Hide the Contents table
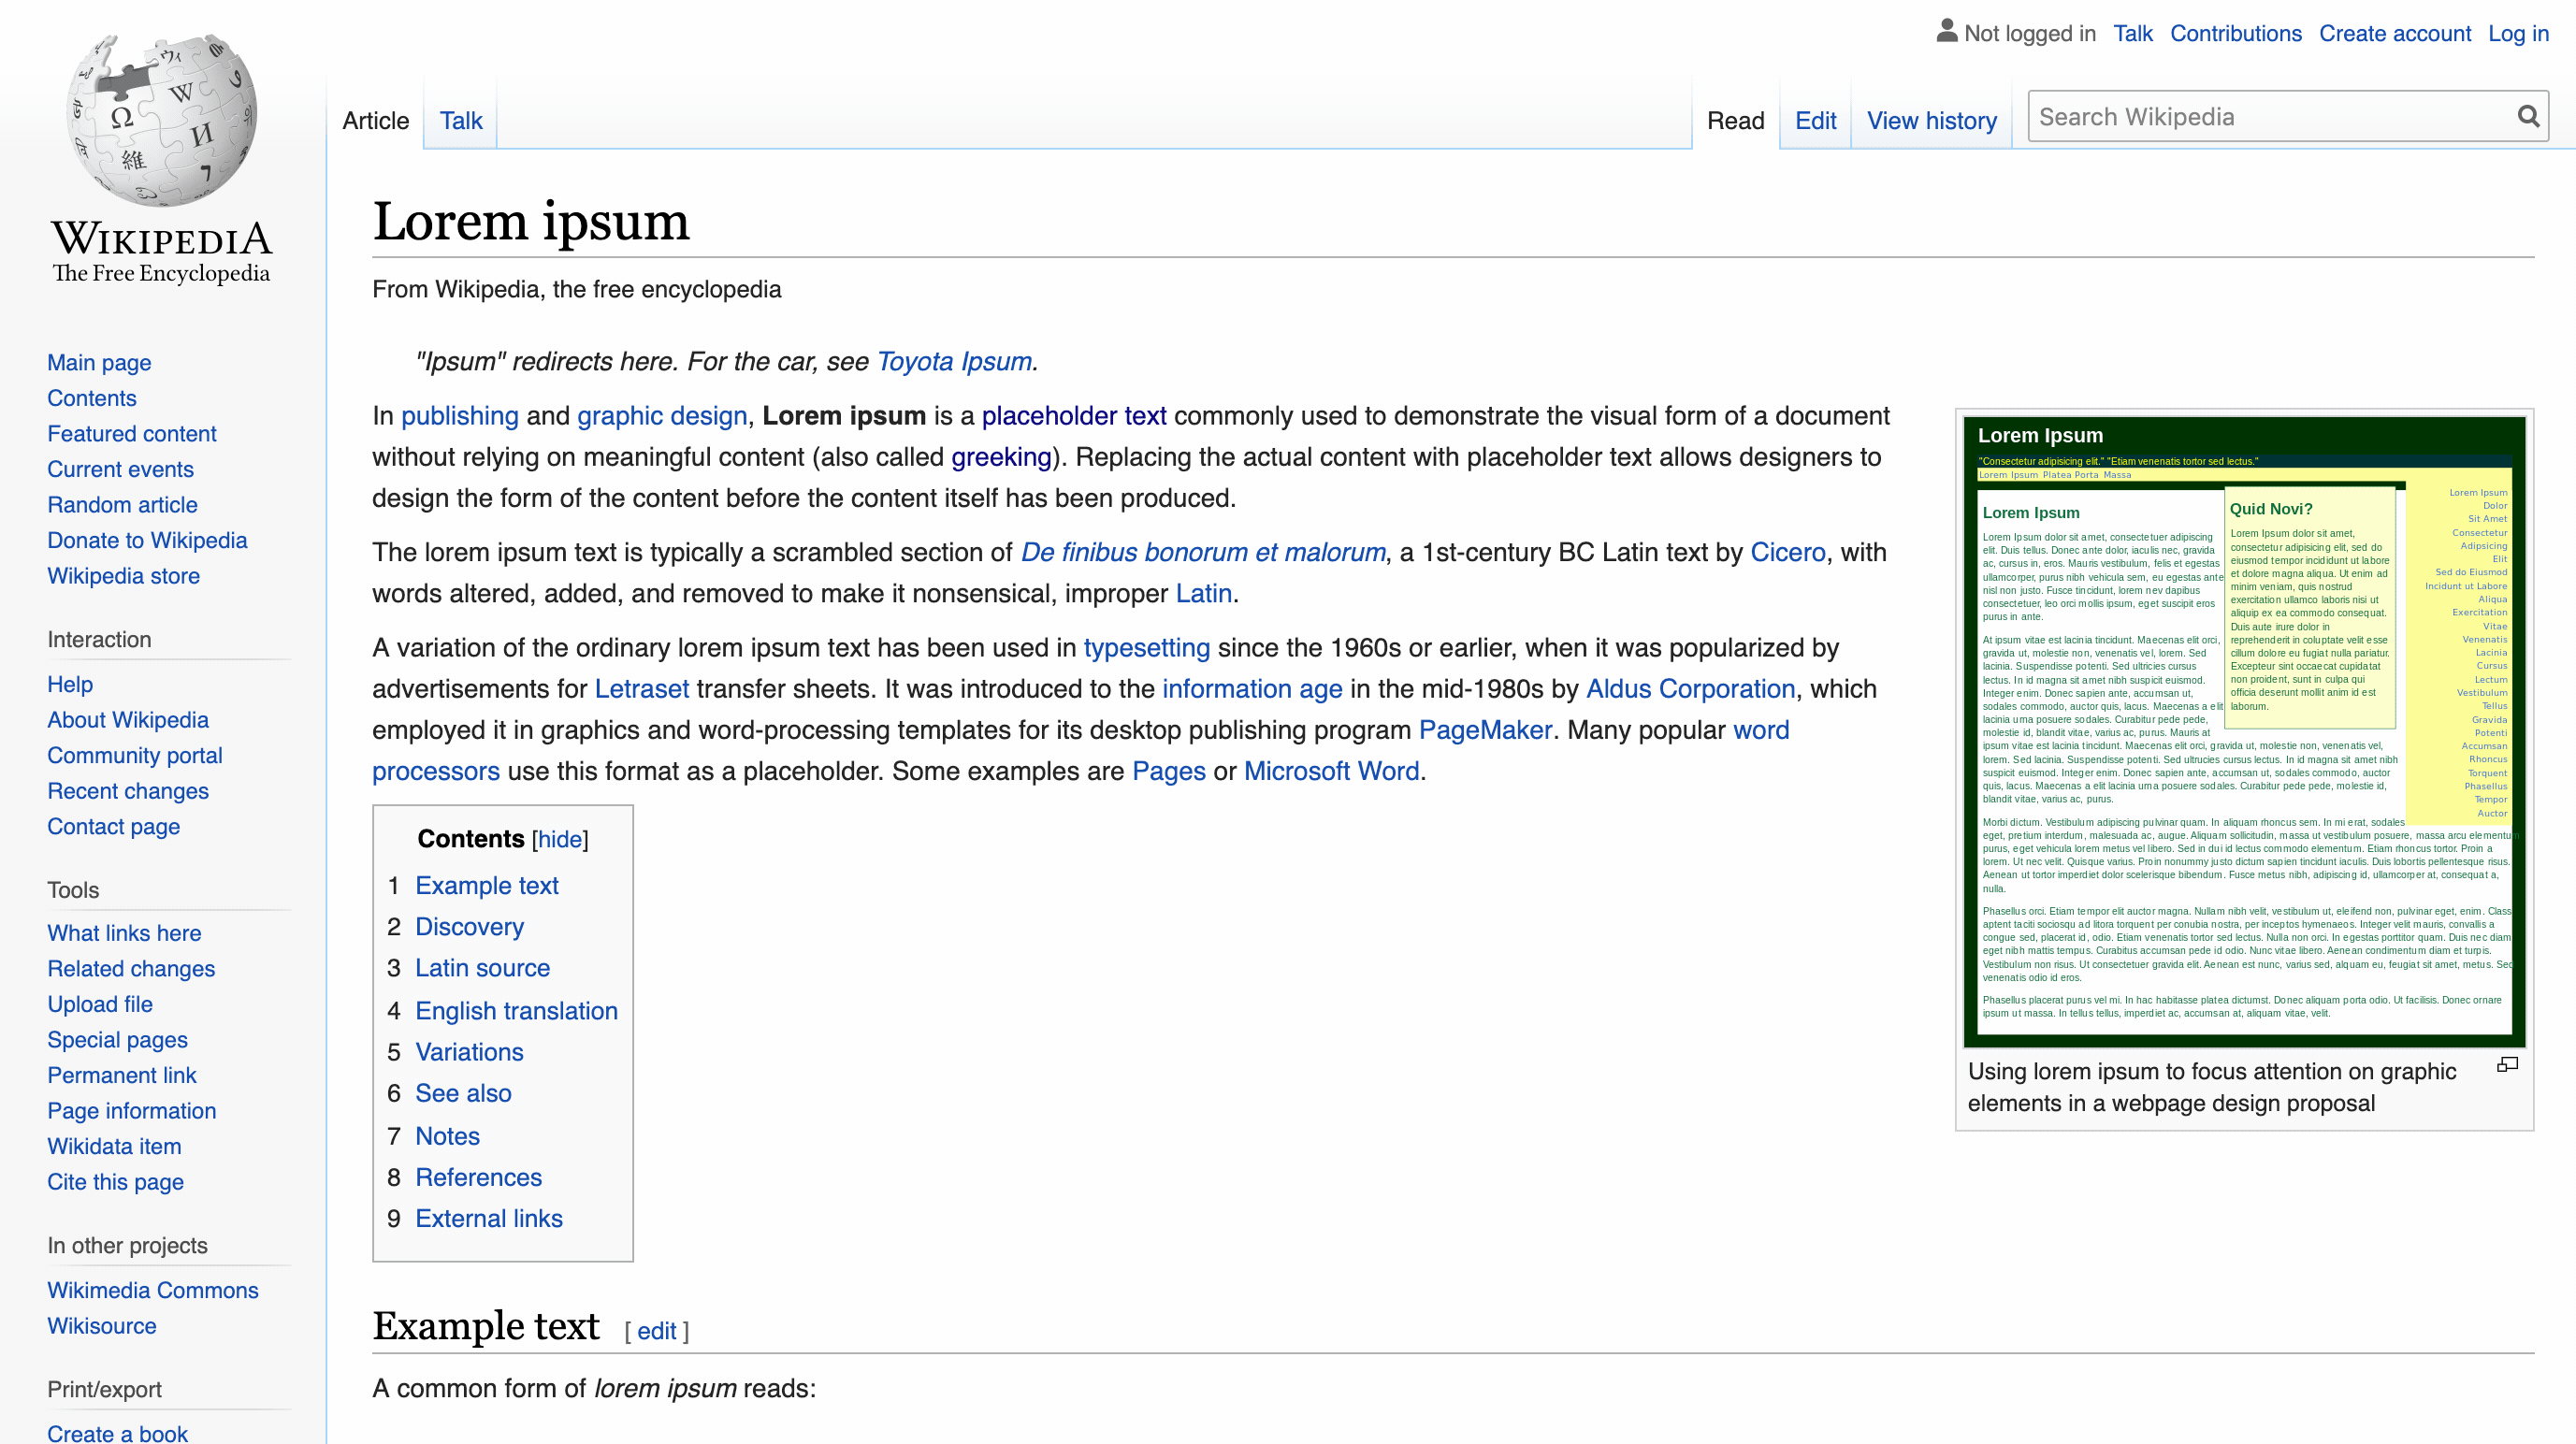This screenshot has width=2576, height=1444. 560,839
